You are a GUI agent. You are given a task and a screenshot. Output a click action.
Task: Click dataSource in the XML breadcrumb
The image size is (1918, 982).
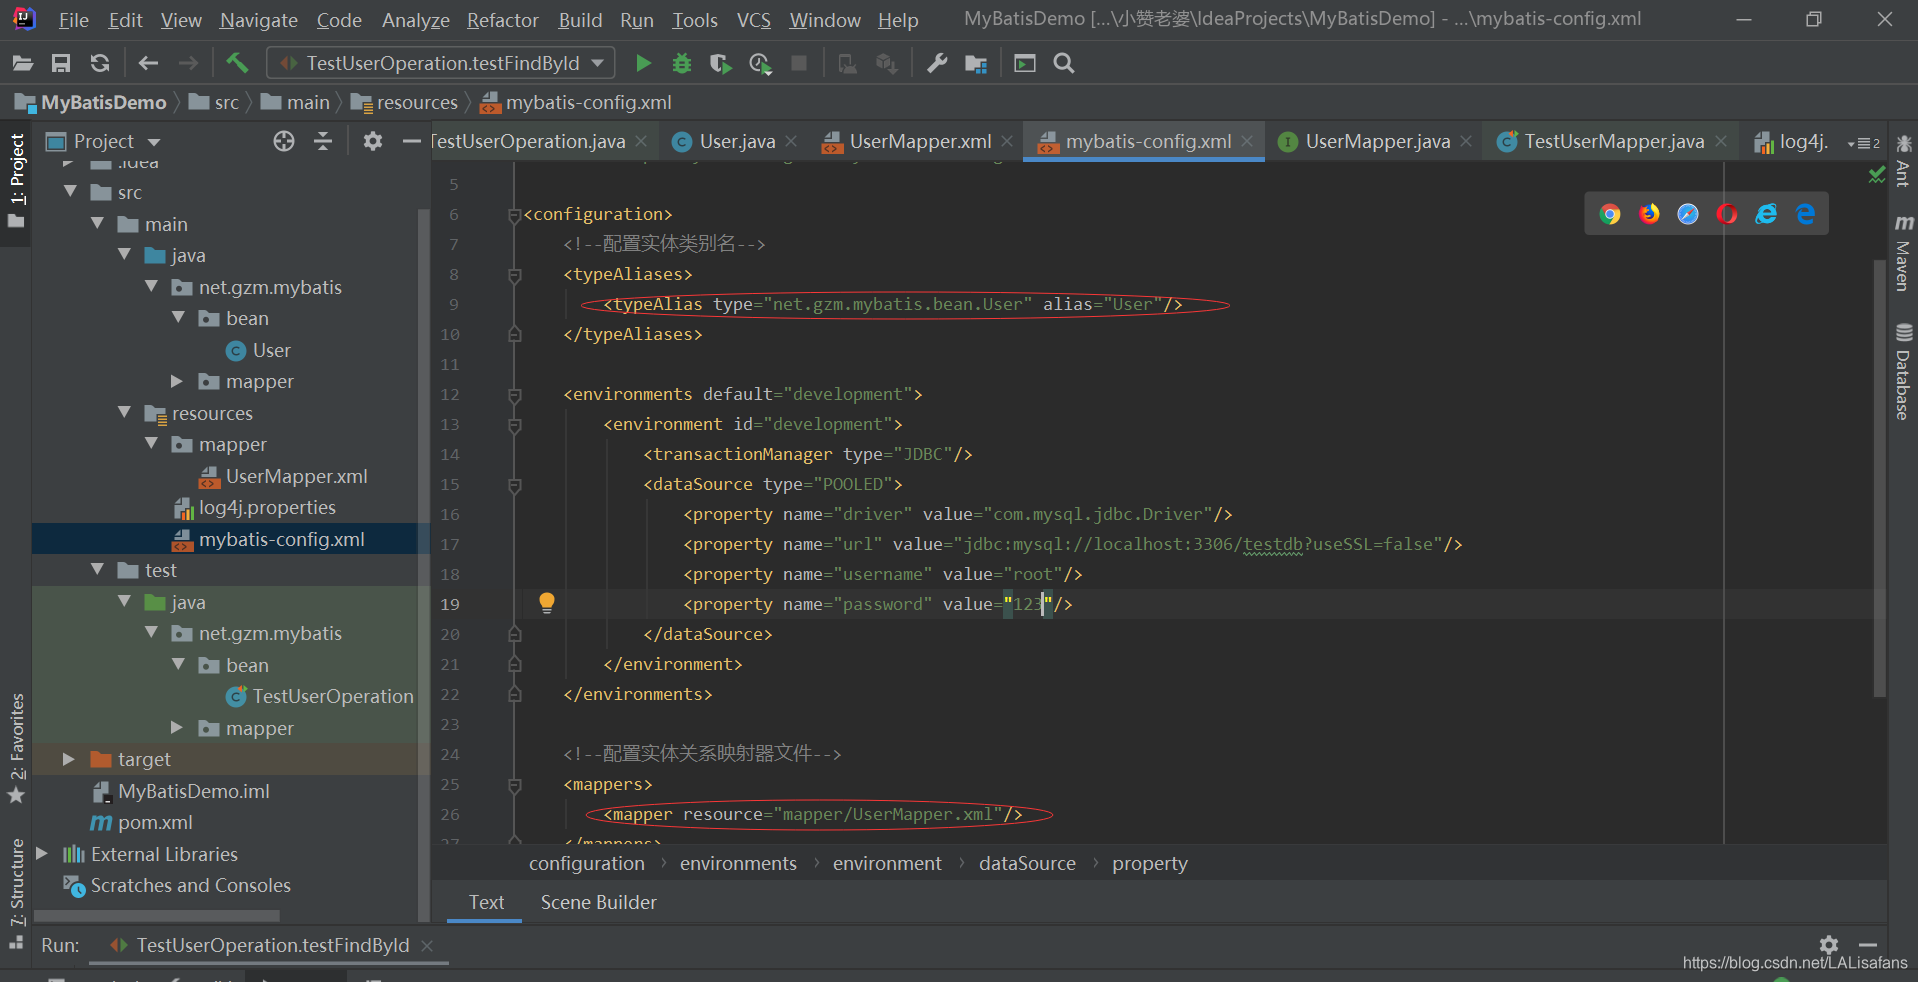[x=1027, y=863]
